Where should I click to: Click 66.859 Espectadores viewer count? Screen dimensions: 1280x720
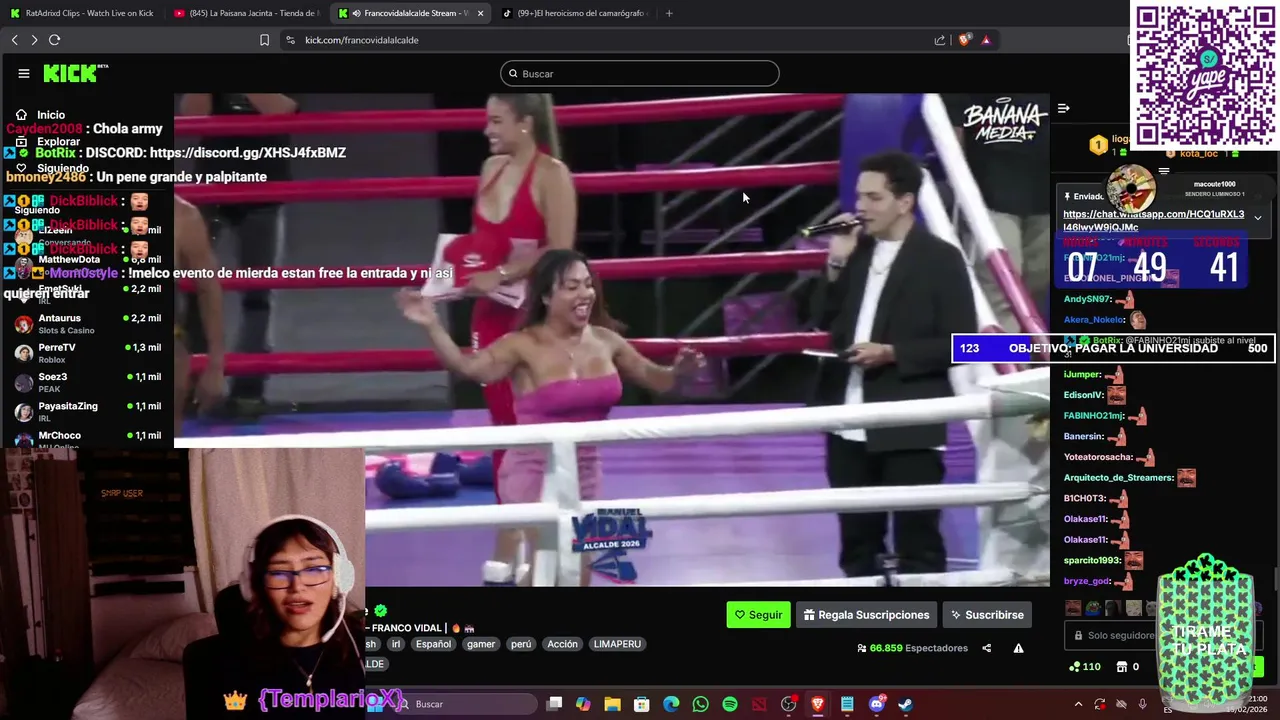click(913, 648)
